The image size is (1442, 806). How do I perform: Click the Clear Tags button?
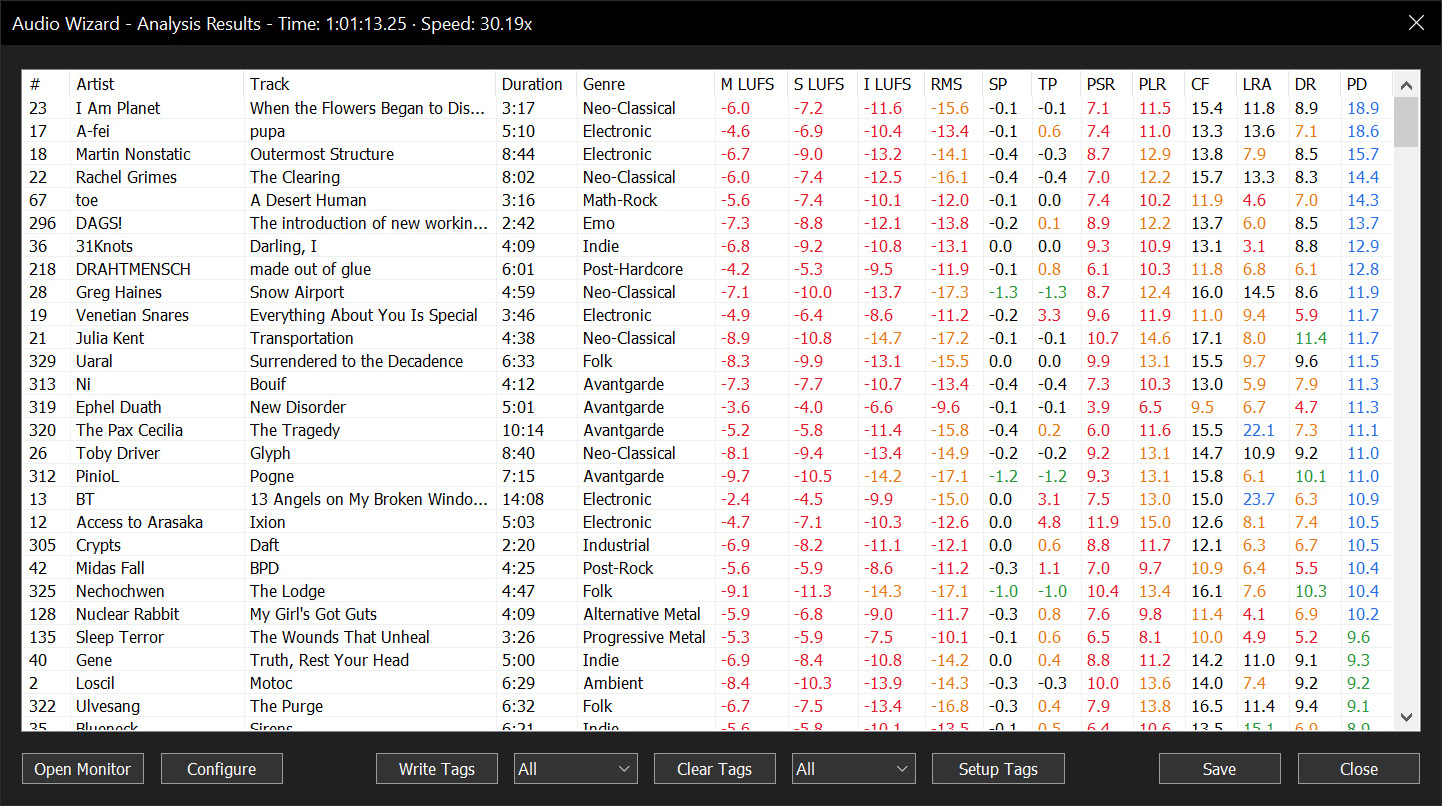pos(715,769)
